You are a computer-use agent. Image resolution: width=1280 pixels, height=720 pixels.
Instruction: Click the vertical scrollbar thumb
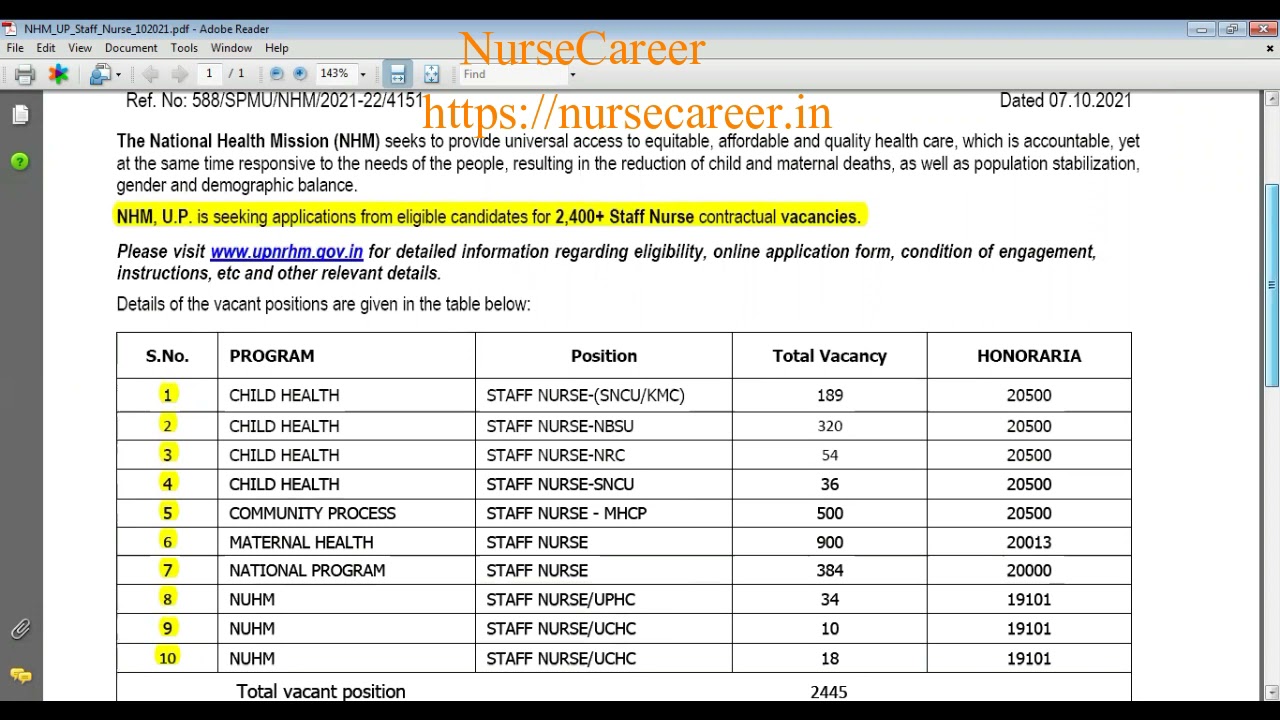coord(1271,285)
